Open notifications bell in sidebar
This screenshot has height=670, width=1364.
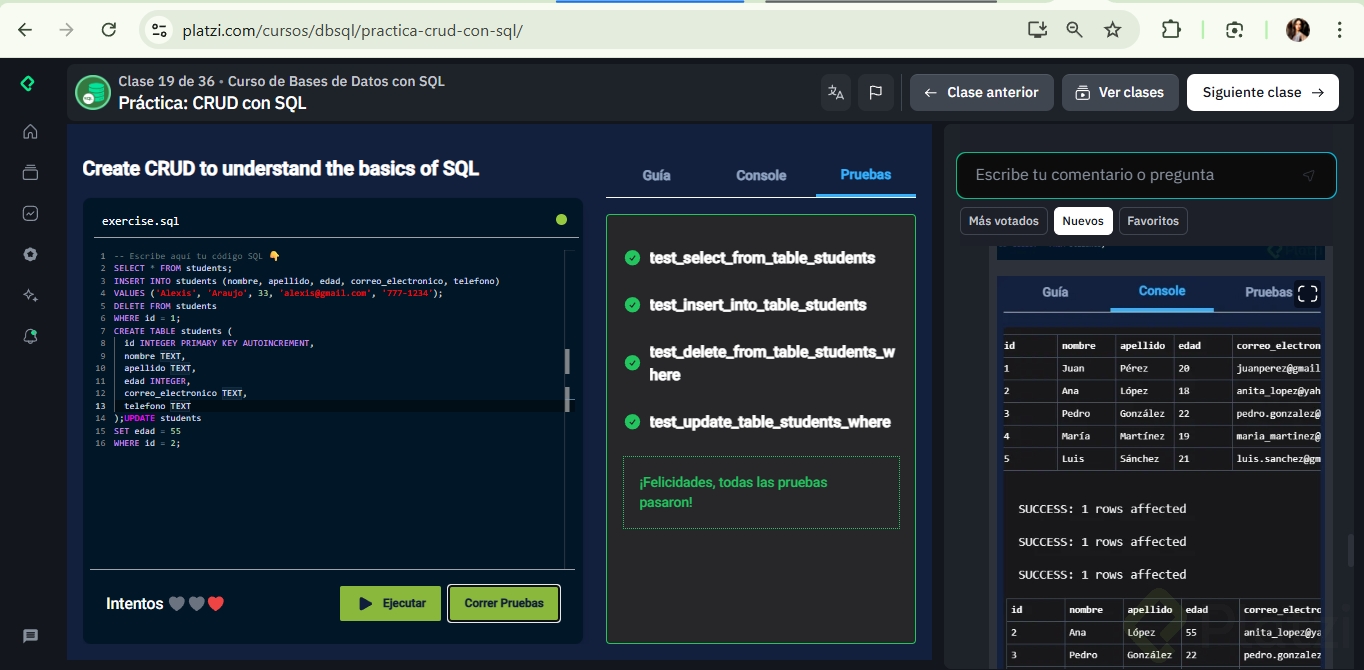click(30, 336)
